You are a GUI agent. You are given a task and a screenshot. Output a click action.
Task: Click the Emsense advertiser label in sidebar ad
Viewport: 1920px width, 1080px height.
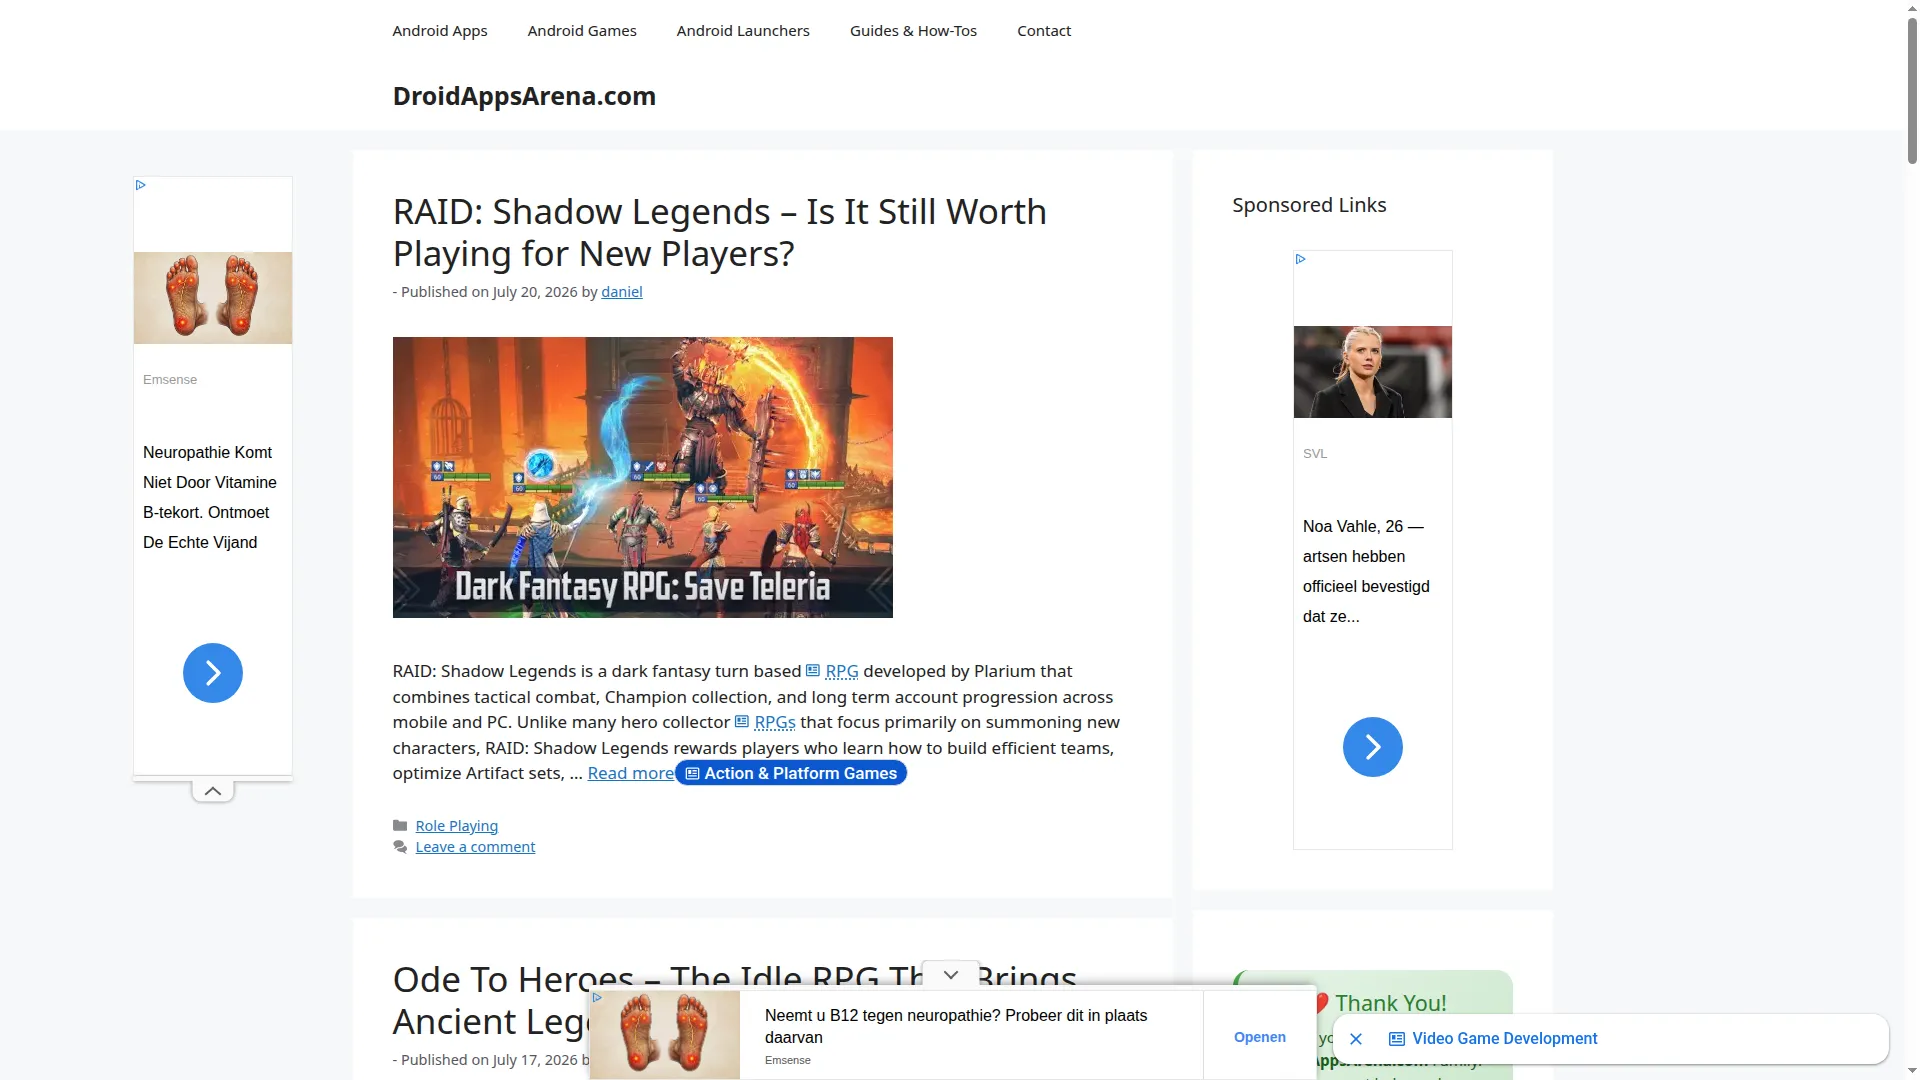click(169, 380)
